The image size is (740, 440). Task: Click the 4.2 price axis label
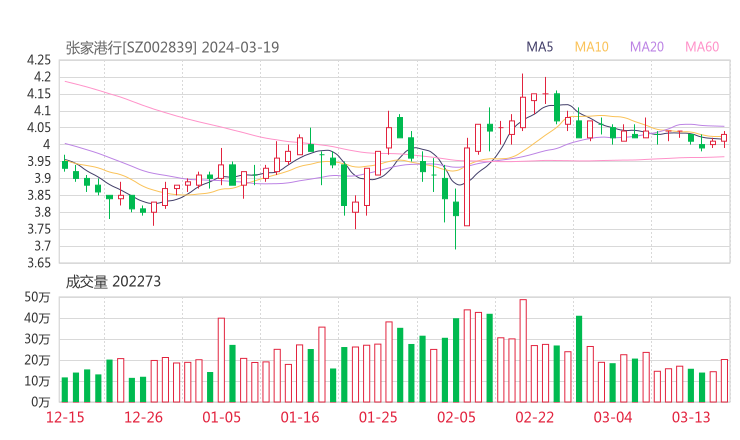(42, 77)
